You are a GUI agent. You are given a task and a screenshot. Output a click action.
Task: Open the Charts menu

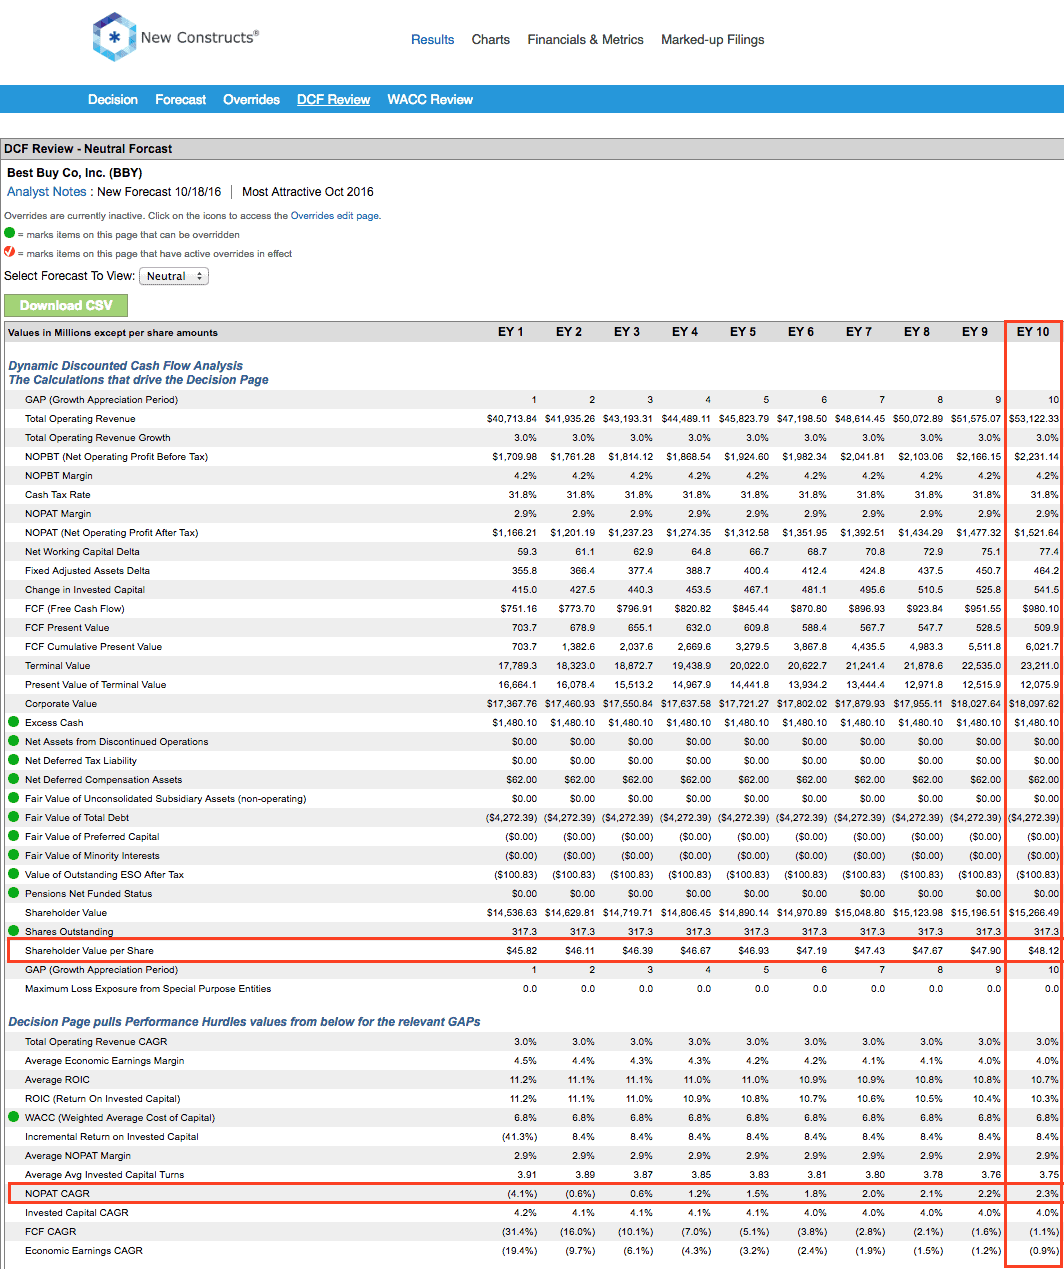(x=491, y=40)
